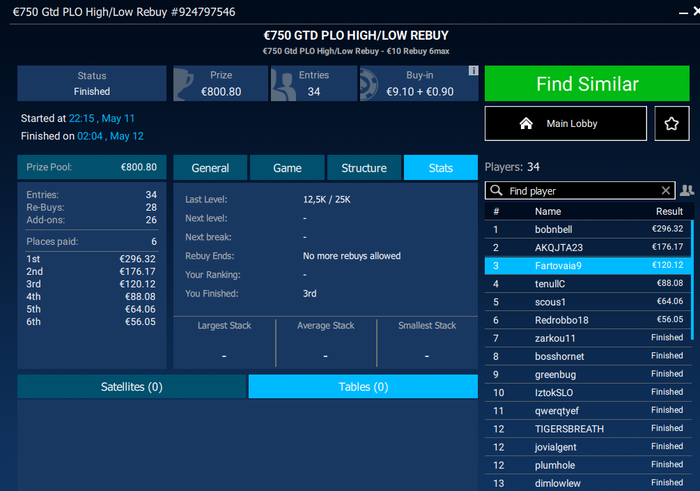Screen dimensions: 700x491
Task: Click the Last Level 12,5K / 25K value
Action: 327,199
